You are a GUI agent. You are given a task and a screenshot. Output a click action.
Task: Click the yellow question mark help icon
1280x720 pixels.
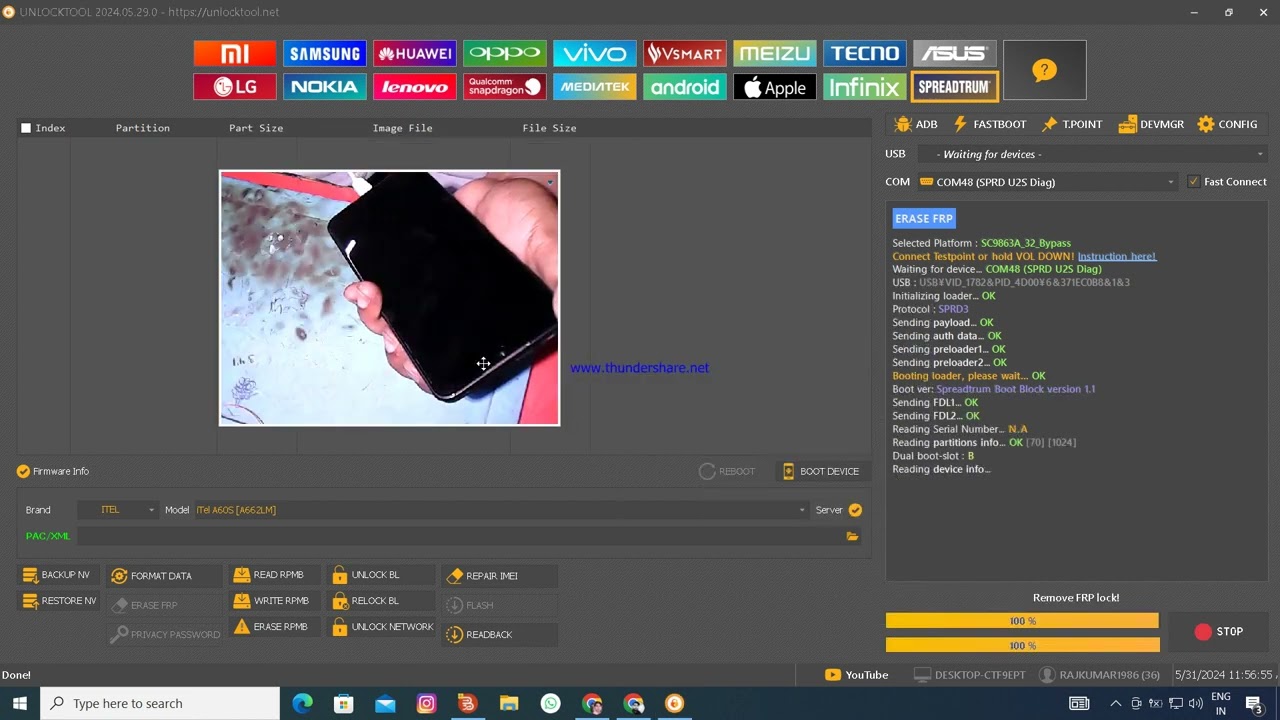point(1044,70)
